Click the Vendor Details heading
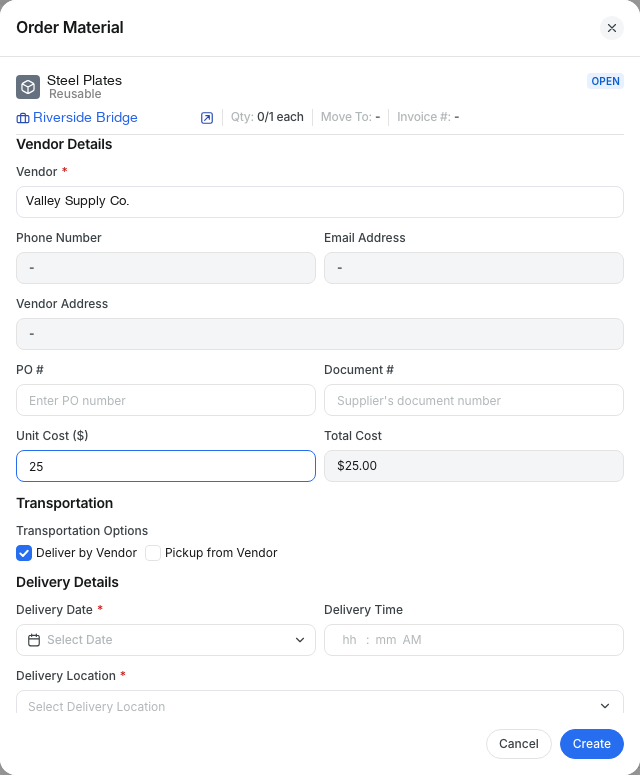This screenshot has width=640, height=775. (64, 144)
